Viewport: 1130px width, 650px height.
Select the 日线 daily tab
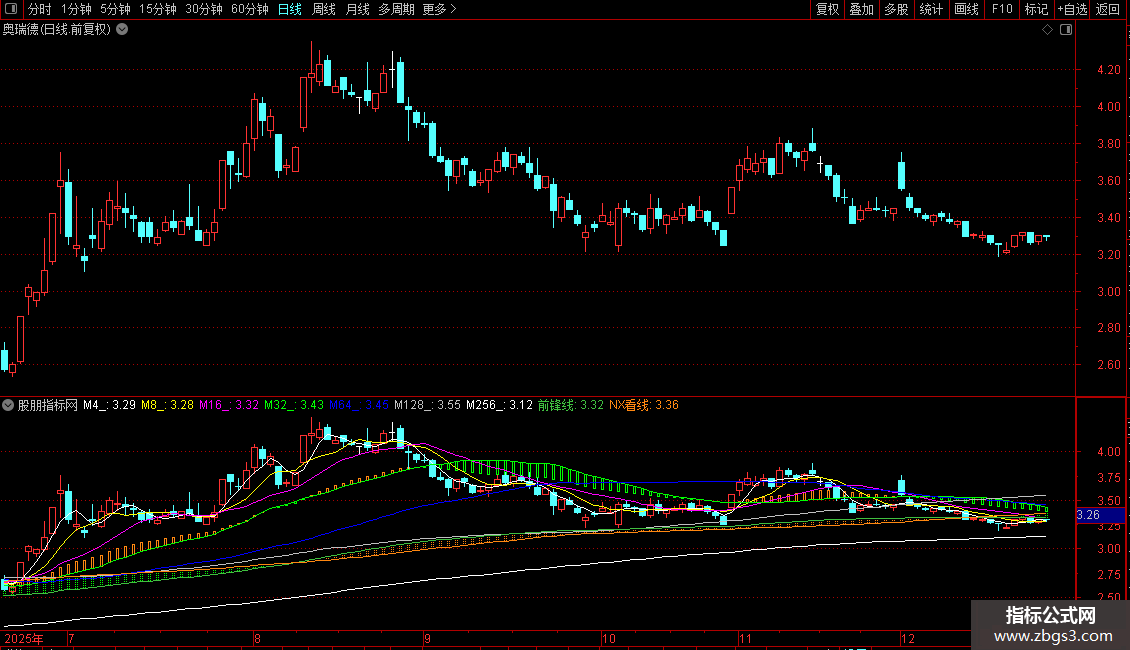(x=290, y=9)
